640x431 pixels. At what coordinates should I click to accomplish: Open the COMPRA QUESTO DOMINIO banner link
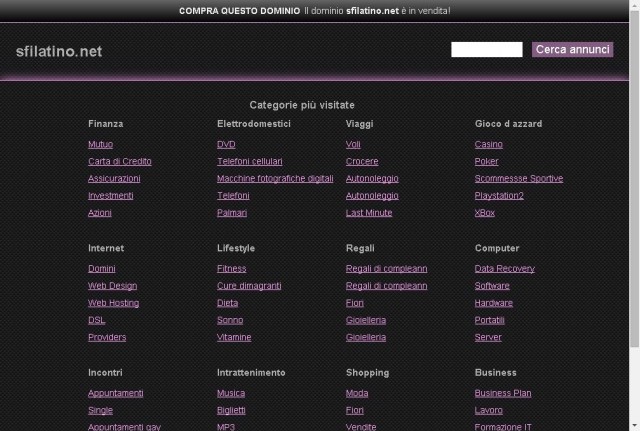240,11
